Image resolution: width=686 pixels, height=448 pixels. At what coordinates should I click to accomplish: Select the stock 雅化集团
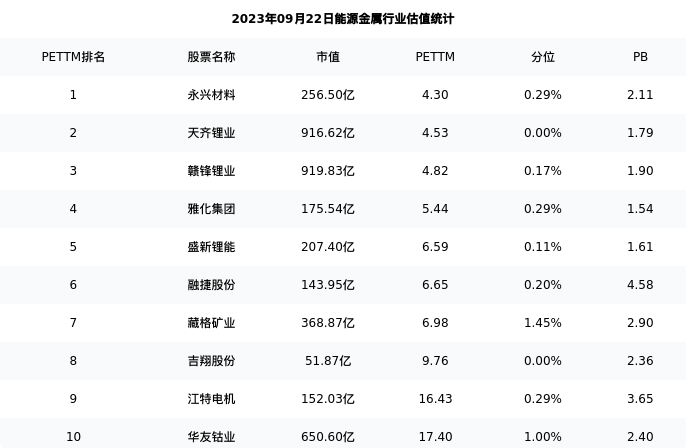coord(211,209)
